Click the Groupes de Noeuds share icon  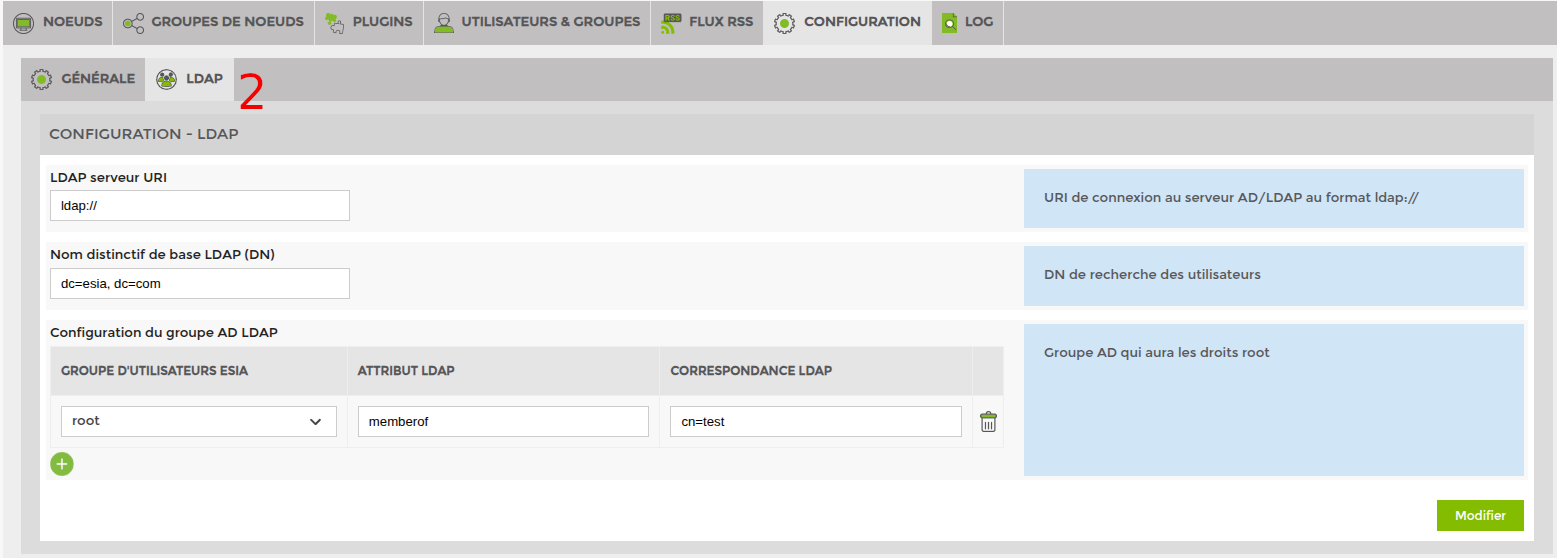(133, 22)
